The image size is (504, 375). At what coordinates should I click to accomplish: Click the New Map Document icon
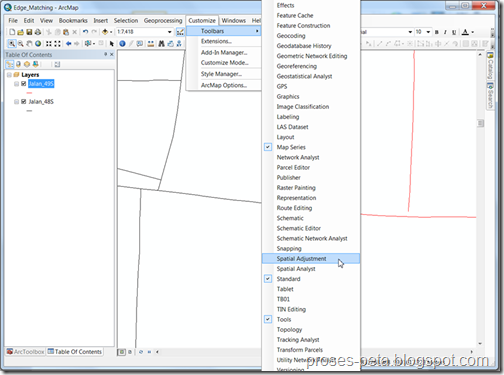point(12,32)
